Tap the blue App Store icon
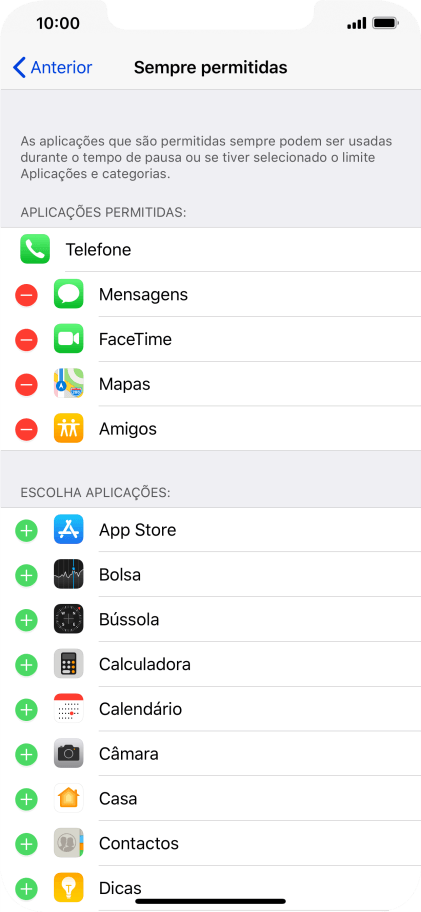This screenshot has height=912, width=421. [69, 530]
